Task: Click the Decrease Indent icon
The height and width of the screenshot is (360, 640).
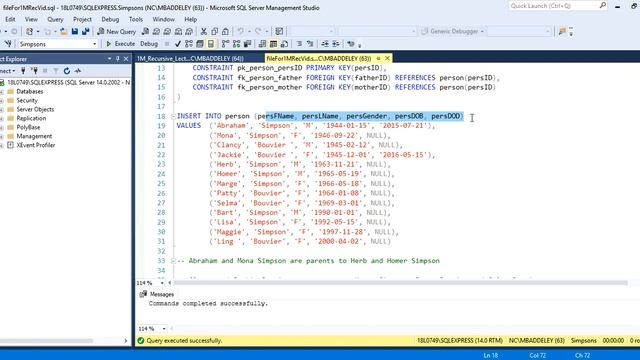Action: (325, 44)
